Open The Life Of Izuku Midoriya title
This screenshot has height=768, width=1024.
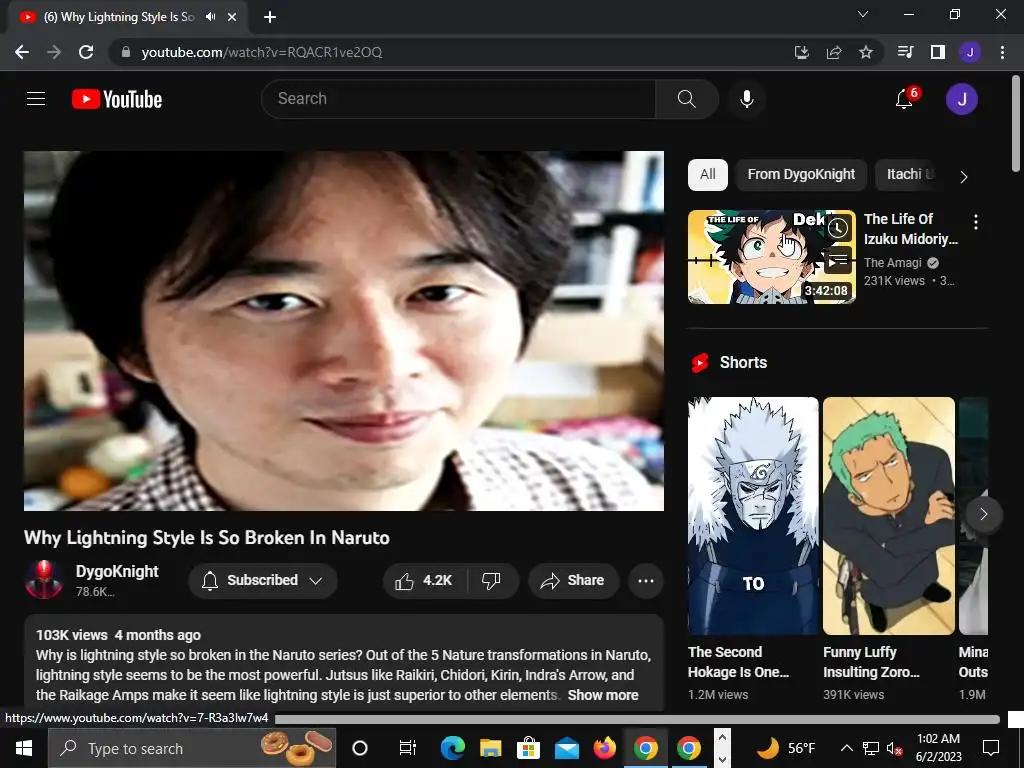(x=910, y=229)
